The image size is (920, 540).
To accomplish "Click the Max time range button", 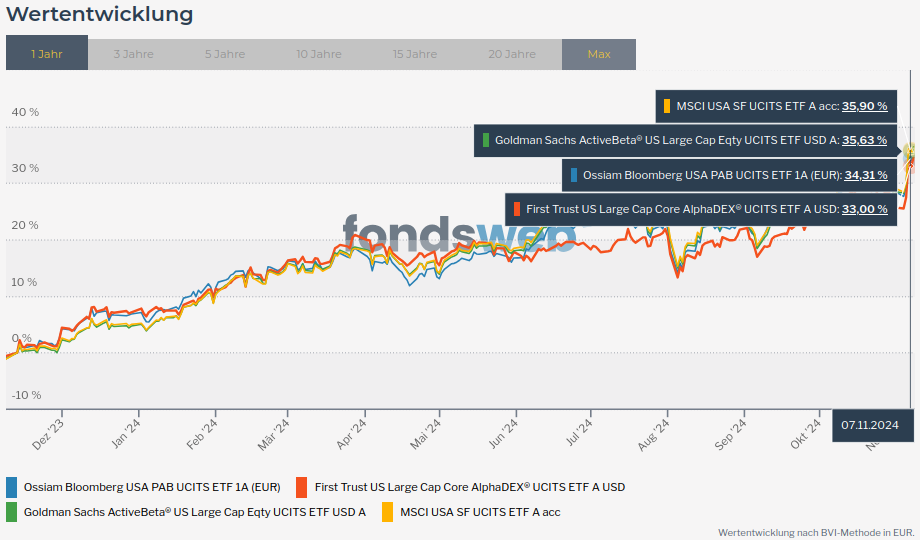I will pyautogui.click(x=599, y=54).
